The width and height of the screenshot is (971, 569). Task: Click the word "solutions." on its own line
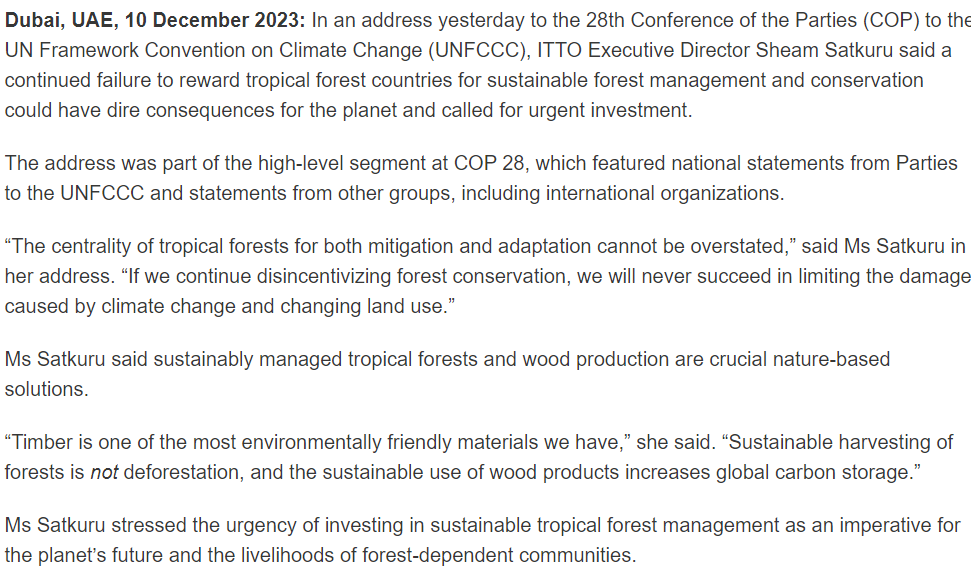coord(46,389)
